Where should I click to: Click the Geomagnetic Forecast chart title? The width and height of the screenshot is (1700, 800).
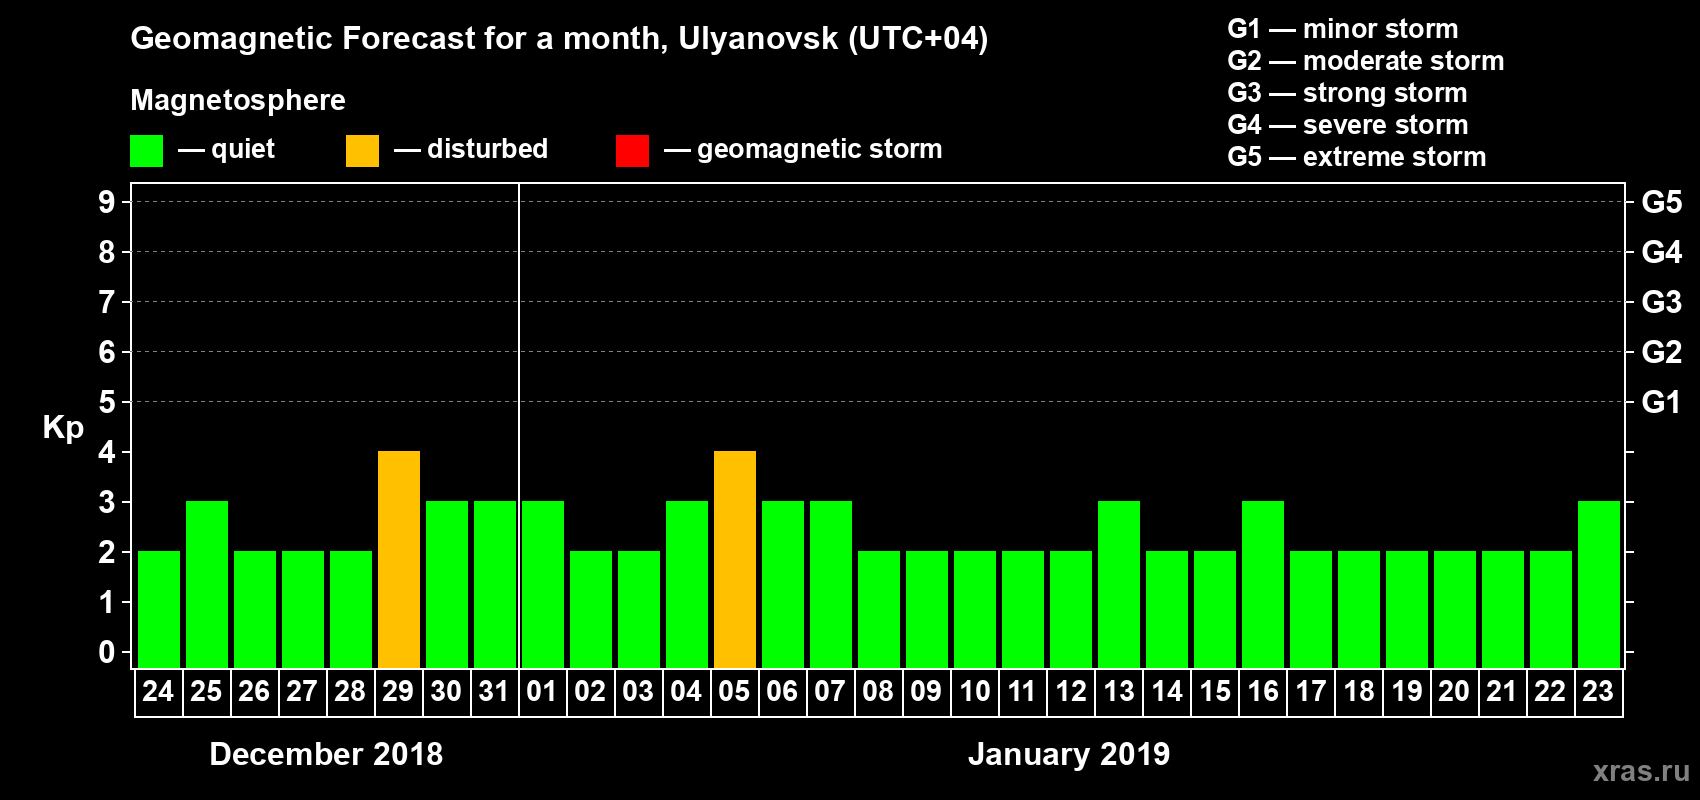559,39
